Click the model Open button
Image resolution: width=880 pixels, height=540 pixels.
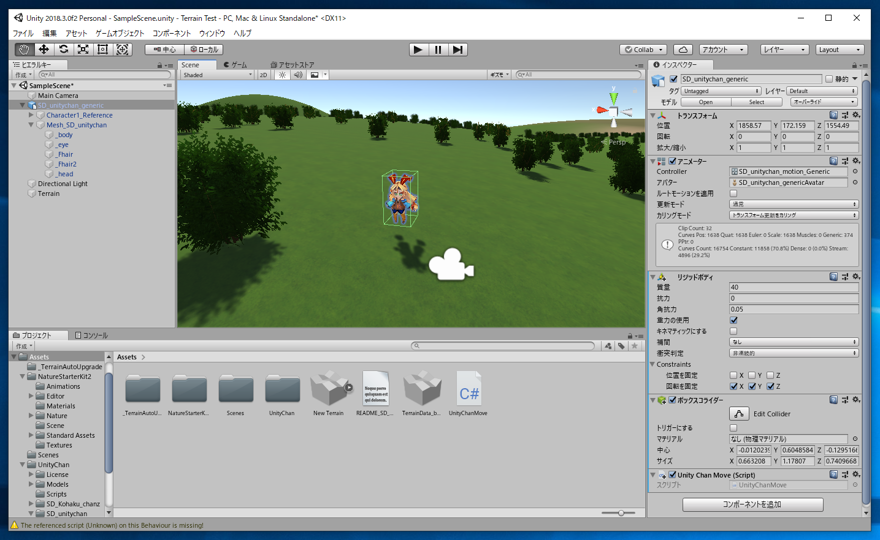(705, 102)
